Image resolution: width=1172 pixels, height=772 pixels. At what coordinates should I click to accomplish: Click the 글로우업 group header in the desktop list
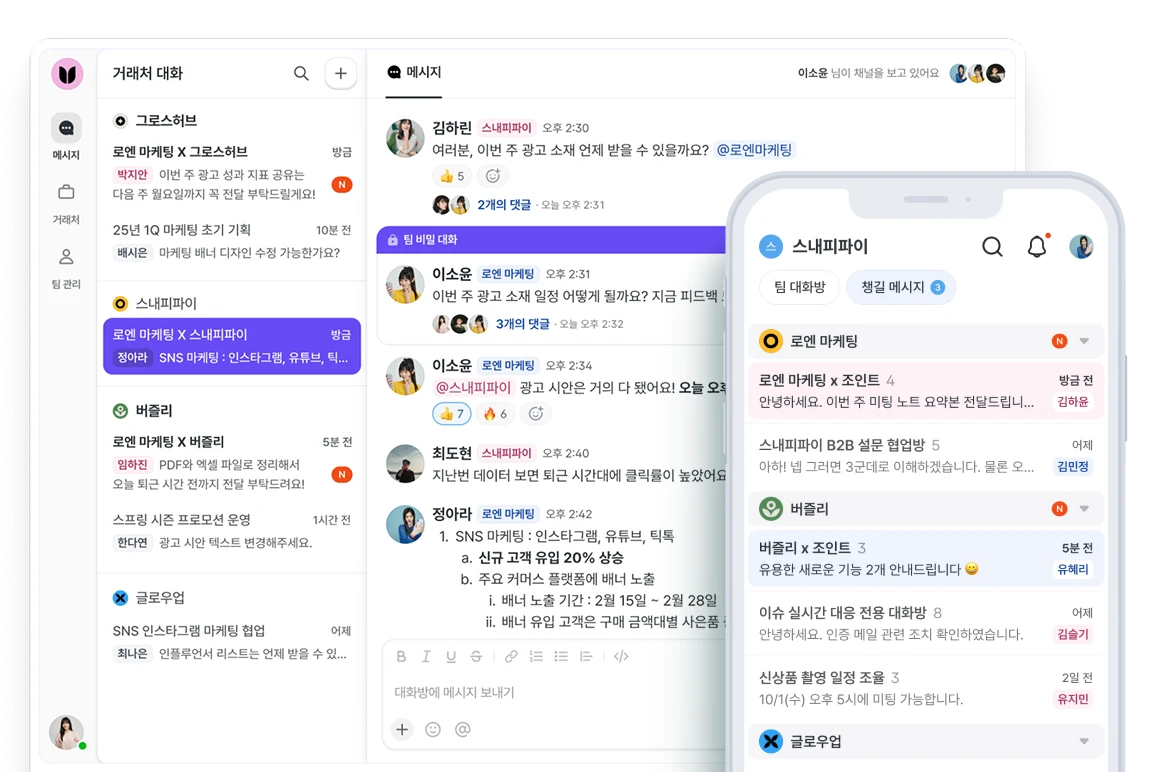(149, 598)
